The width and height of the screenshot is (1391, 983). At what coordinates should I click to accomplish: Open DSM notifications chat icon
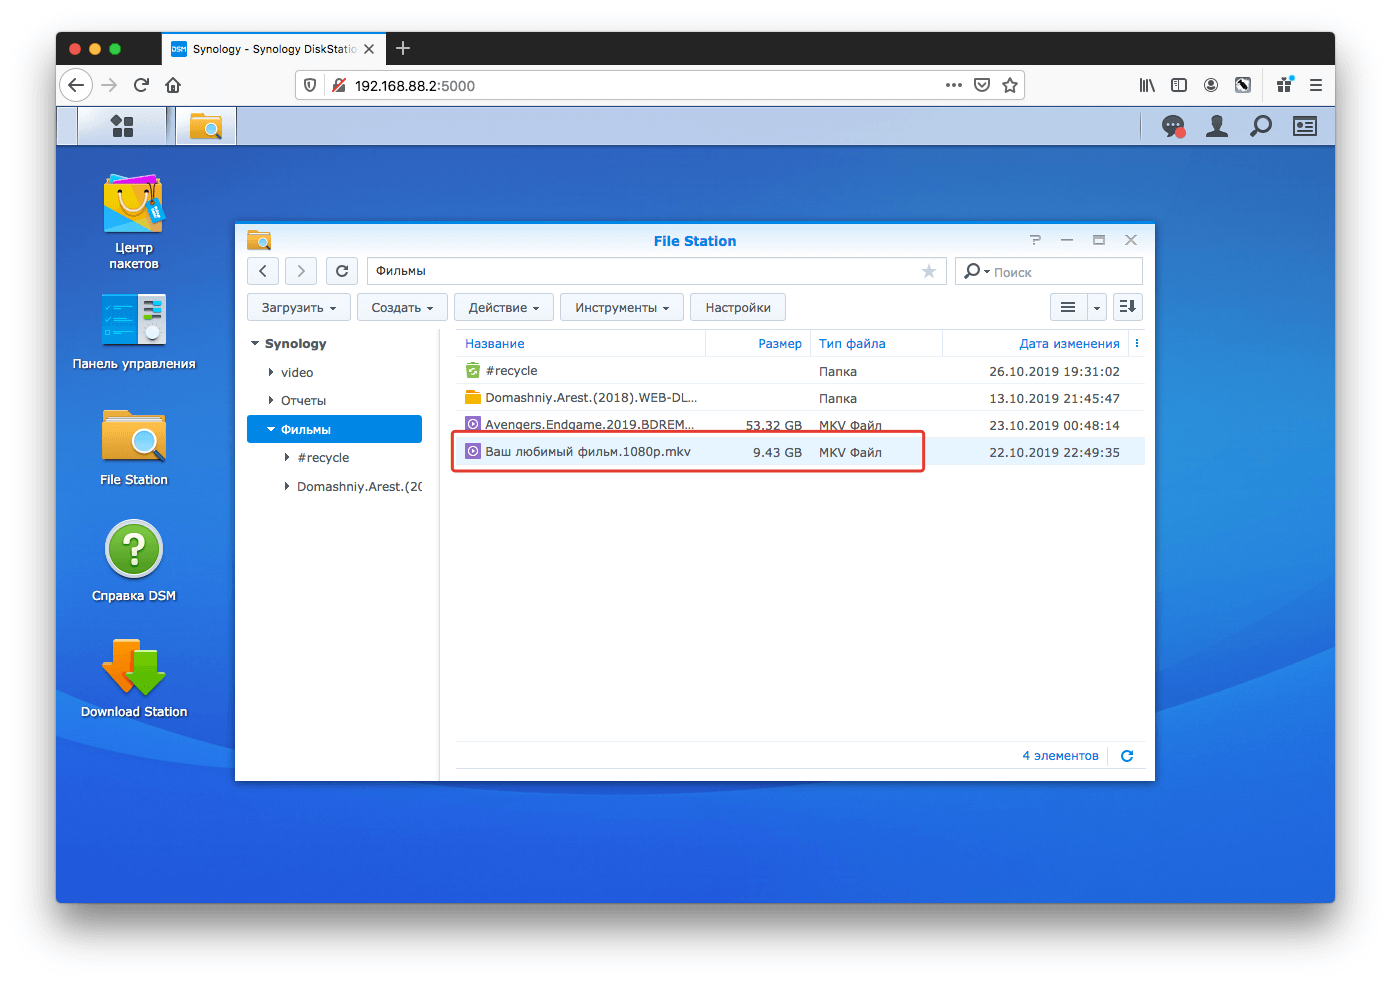pos(1172,126)
